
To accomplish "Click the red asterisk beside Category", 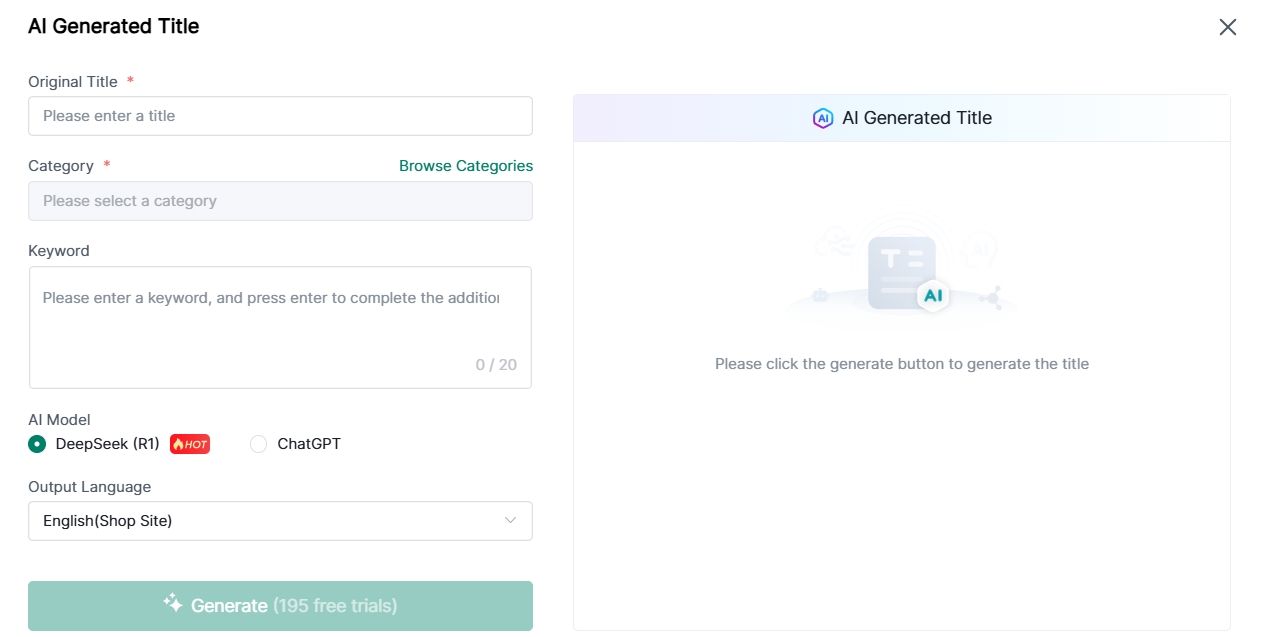I will tap(107, 165).
